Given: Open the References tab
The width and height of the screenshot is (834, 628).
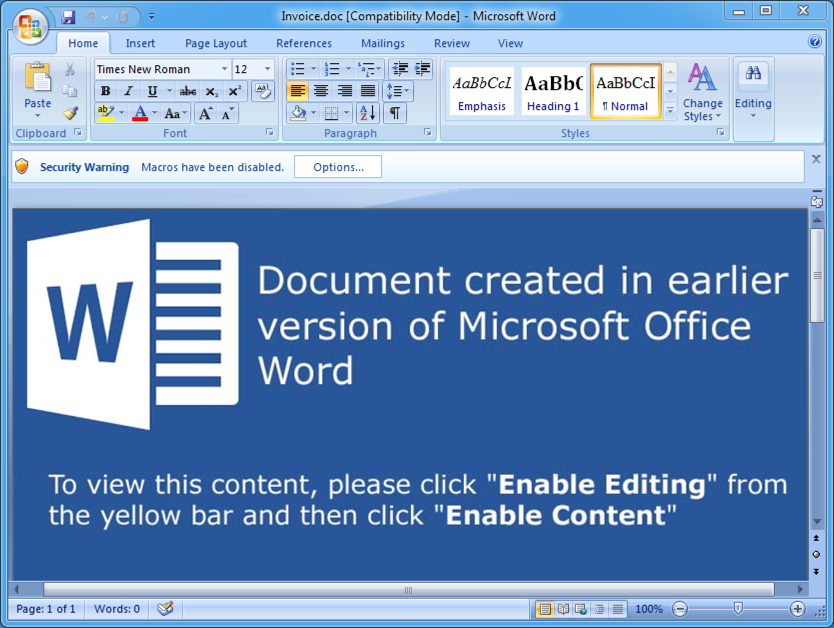Looking at the screenshot, I should pyautogui.click(x=304, y=43).
